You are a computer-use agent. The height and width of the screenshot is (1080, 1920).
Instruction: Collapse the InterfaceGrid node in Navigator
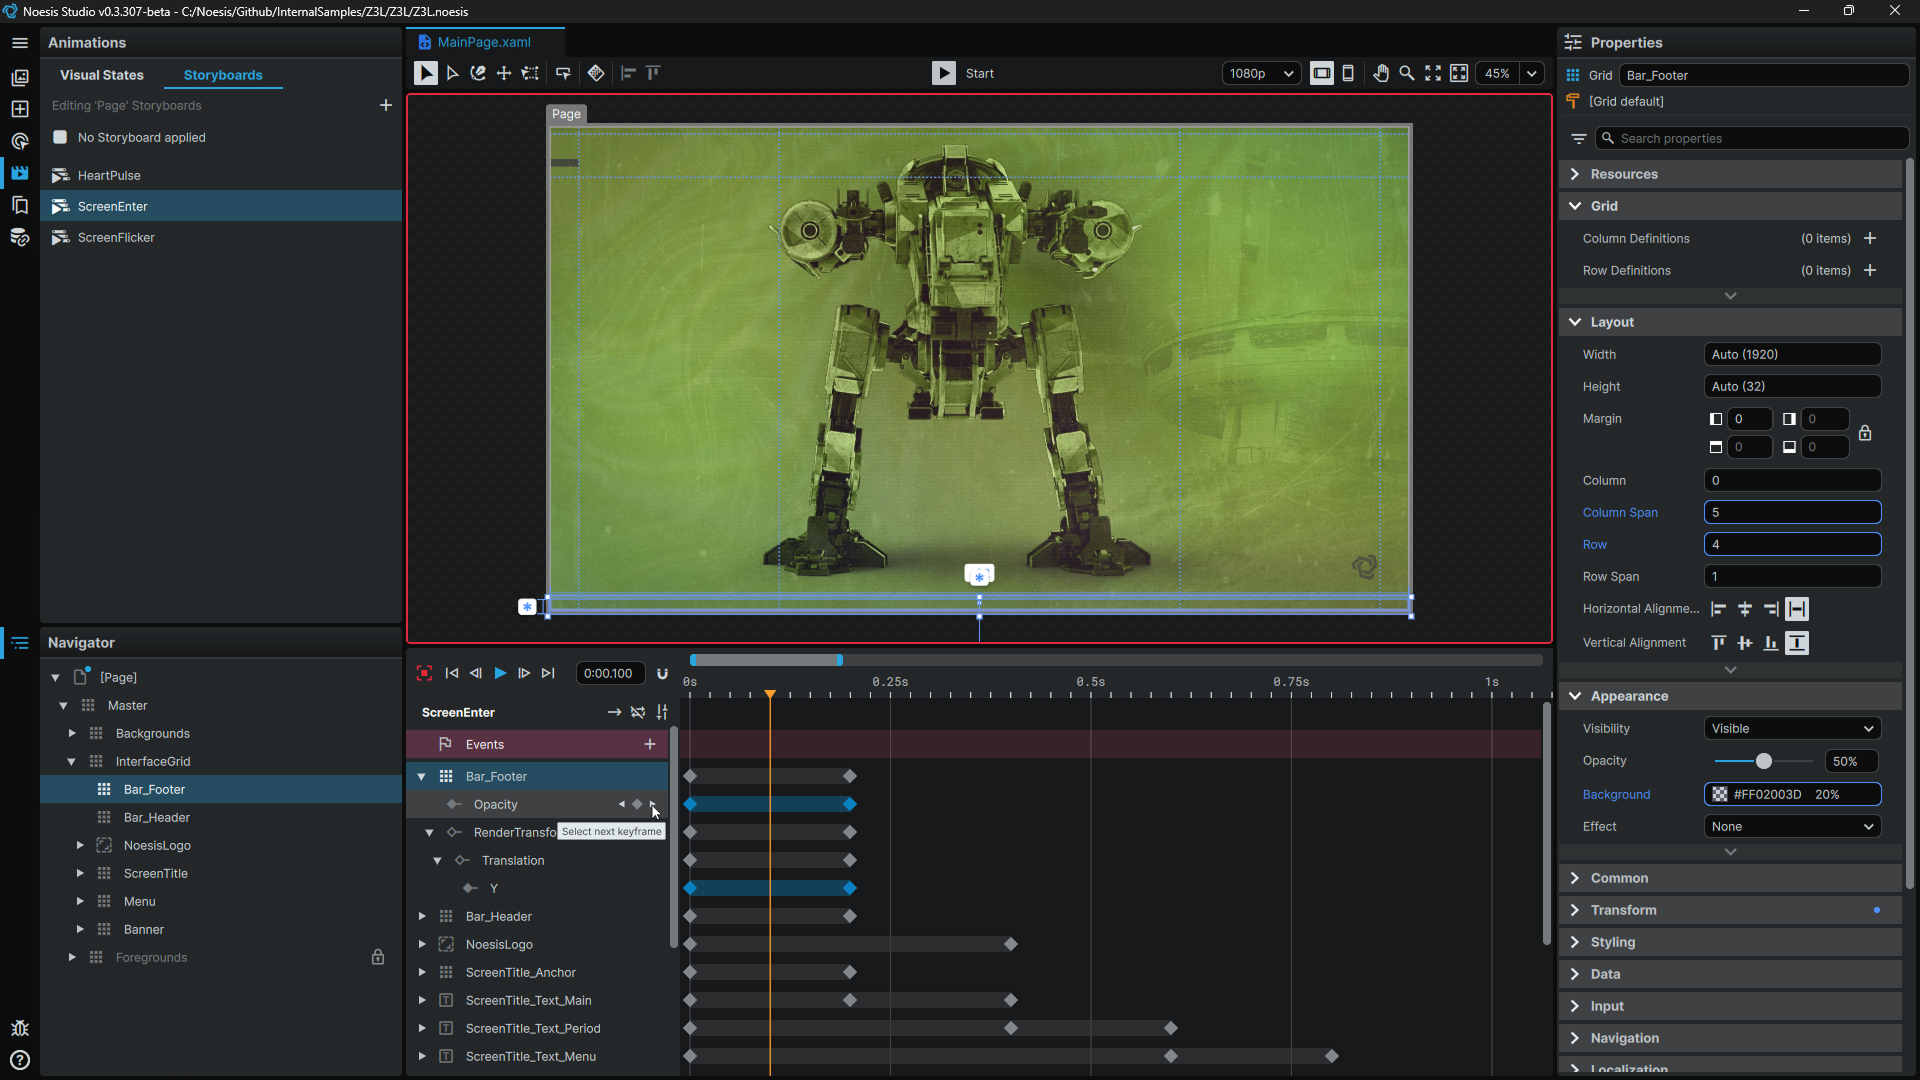click(72, 761)
